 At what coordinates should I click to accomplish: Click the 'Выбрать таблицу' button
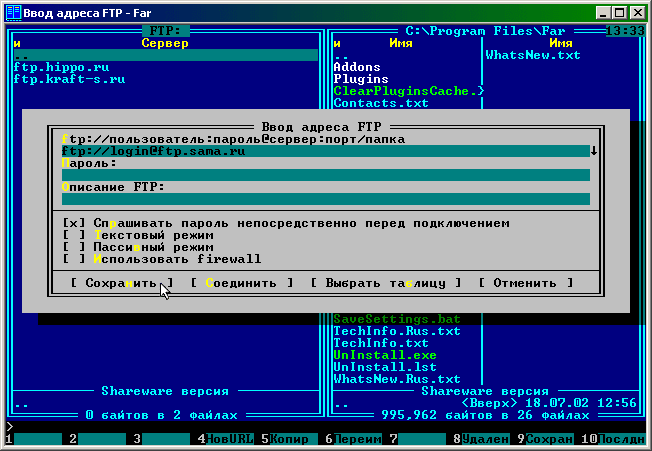(x=386, y=283)
